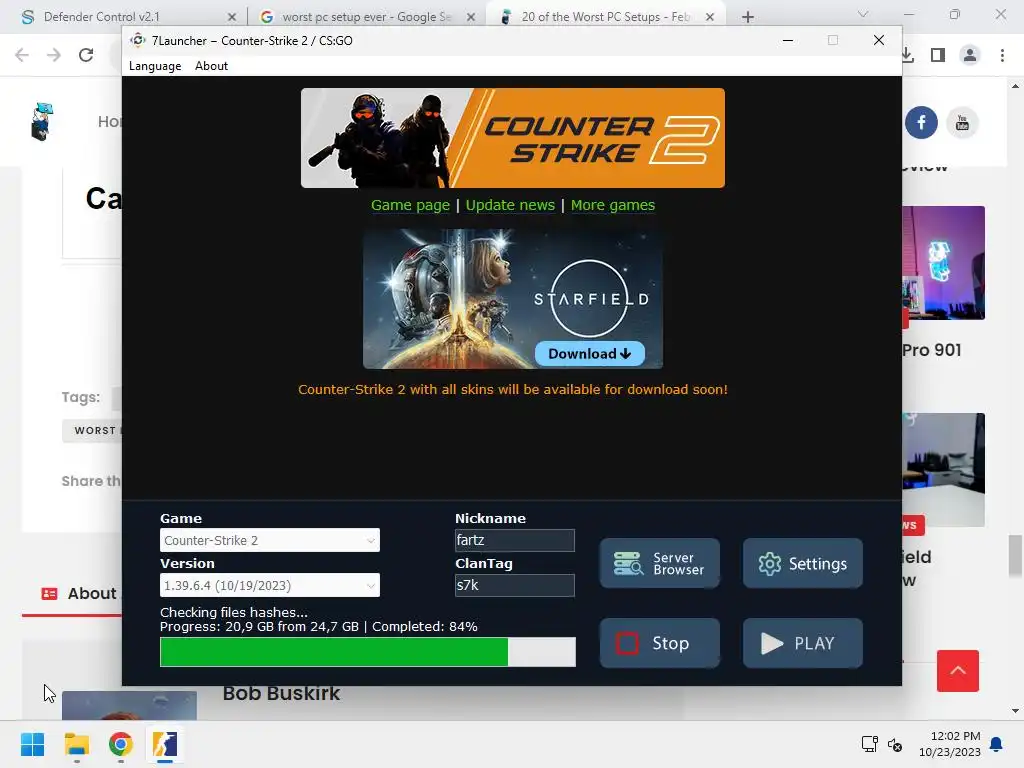Click the green download progress bar

click(x=368, y=652)
